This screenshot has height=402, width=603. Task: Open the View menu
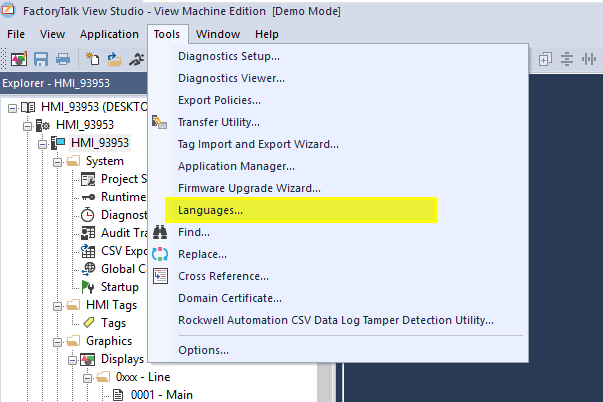pyautogui.click(x=52, y=34)
